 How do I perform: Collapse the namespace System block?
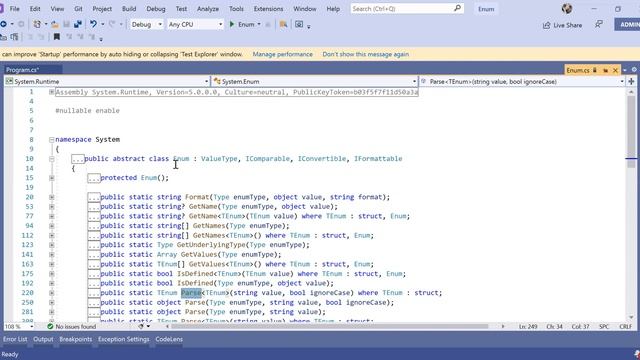[x=52, y=140]
